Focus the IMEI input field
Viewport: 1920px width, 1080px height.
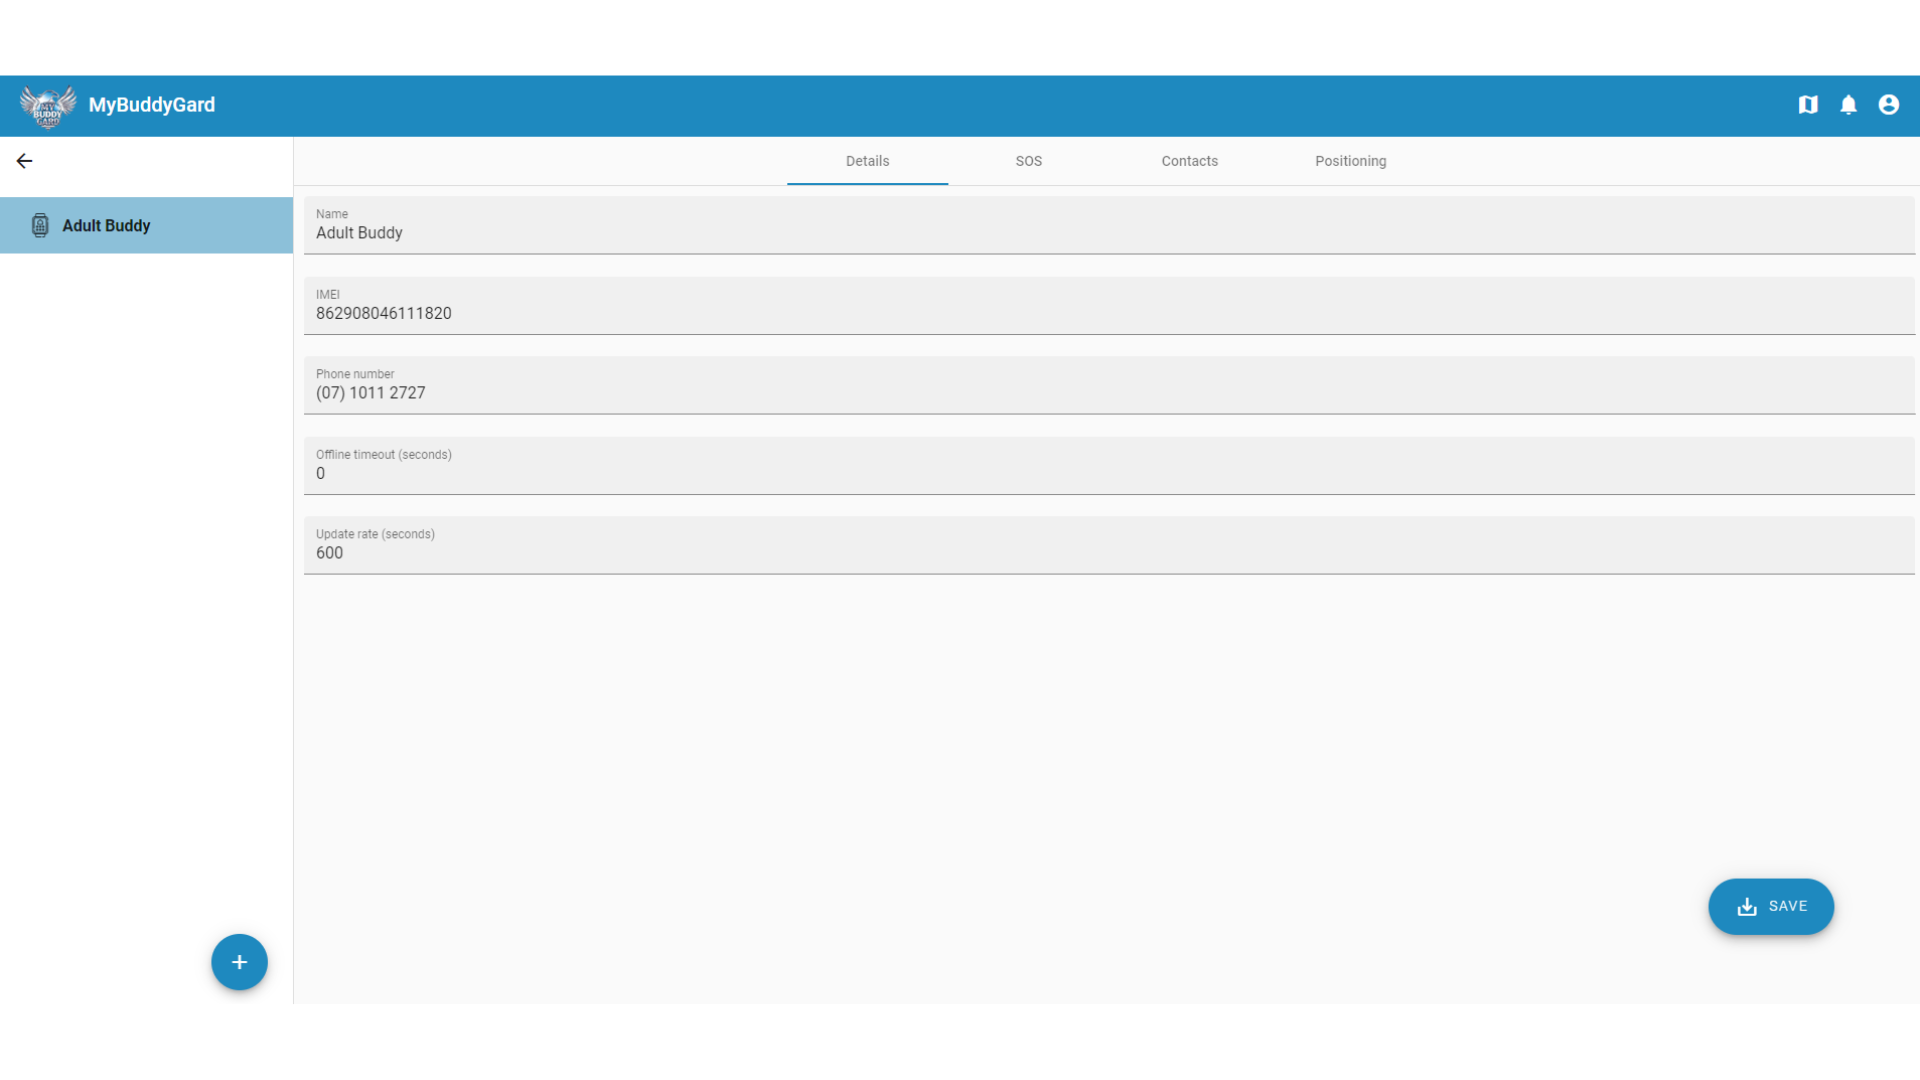[x=1108, y=313]
